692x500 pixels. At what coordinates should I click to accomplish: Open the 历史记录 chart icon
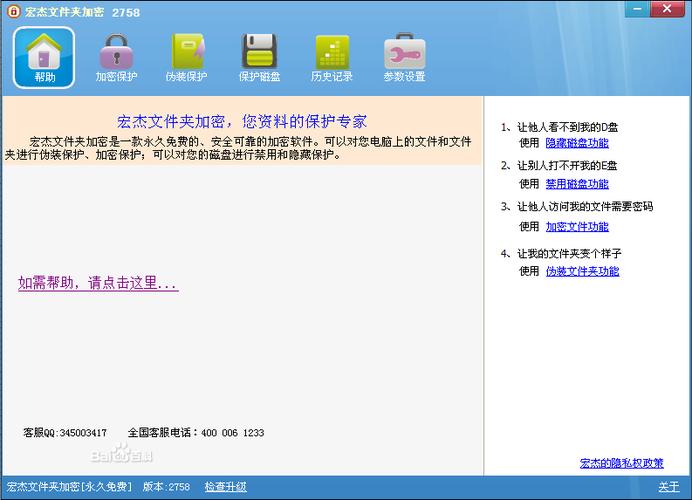click(332, 58)
